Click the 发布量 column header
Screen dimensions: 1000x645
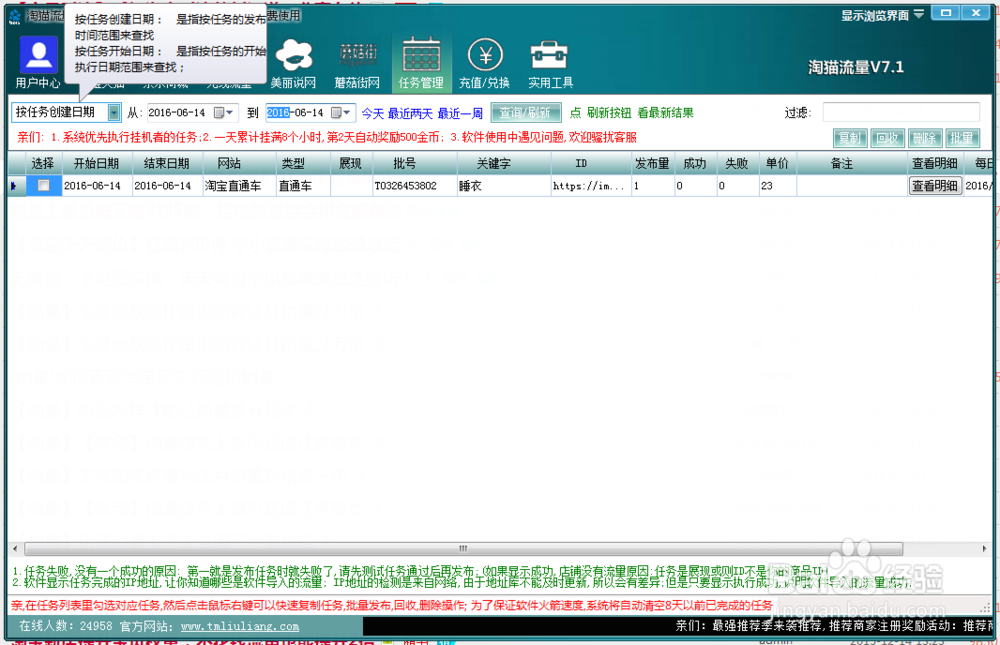pos(652,163)
